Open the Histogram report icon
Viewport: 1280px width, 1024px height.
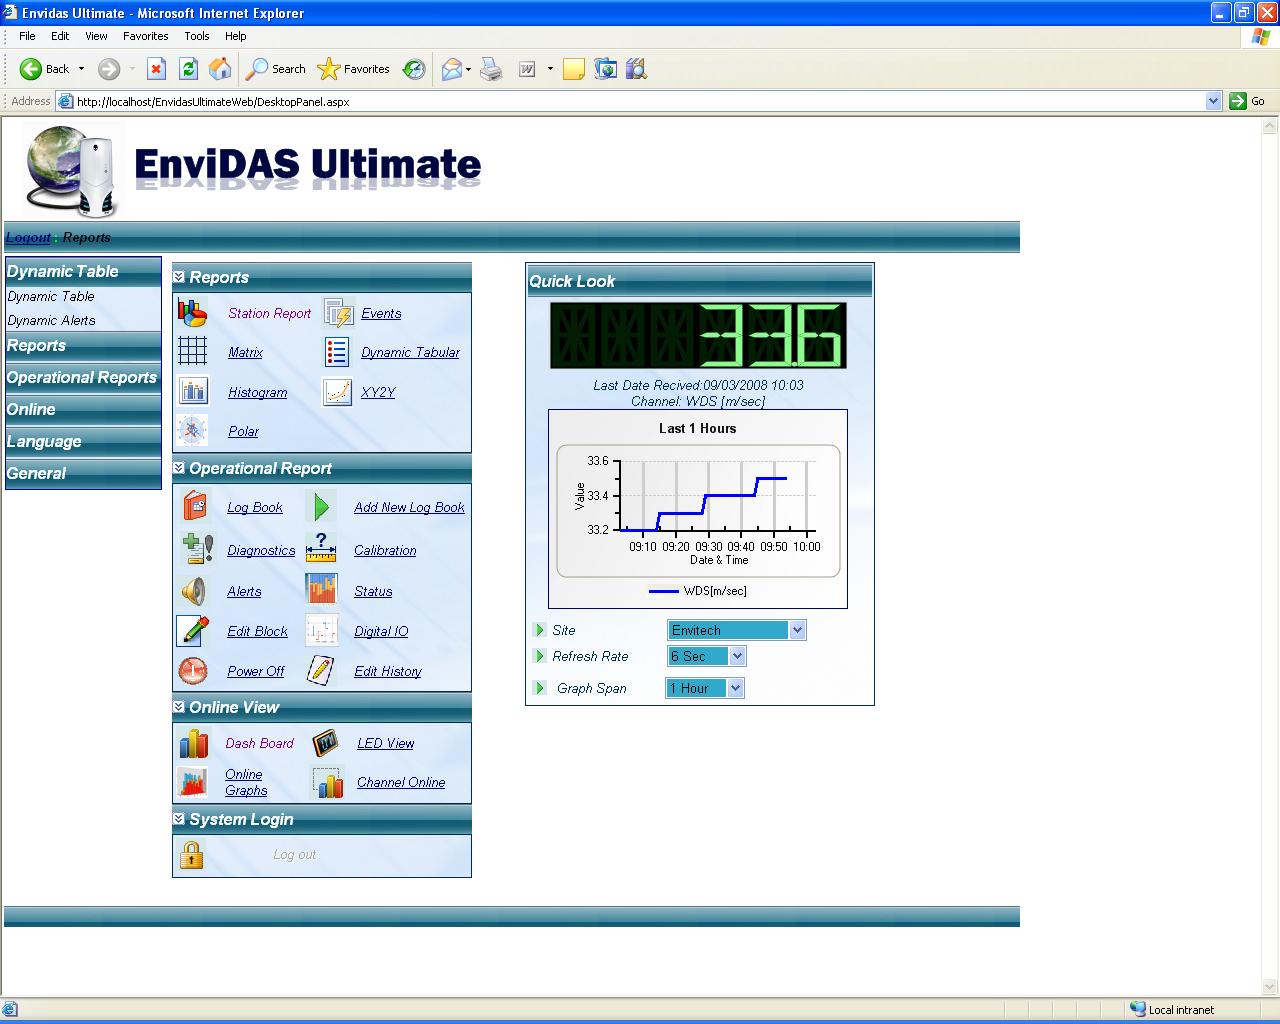193,390
